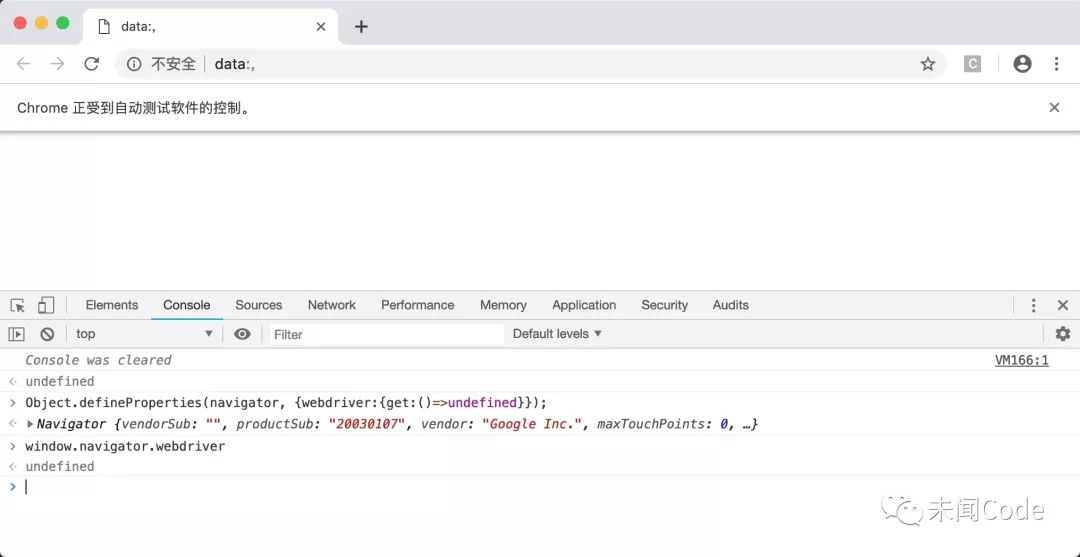
Task: Switch to the Elements tab
Action: [x=112, y=305]
